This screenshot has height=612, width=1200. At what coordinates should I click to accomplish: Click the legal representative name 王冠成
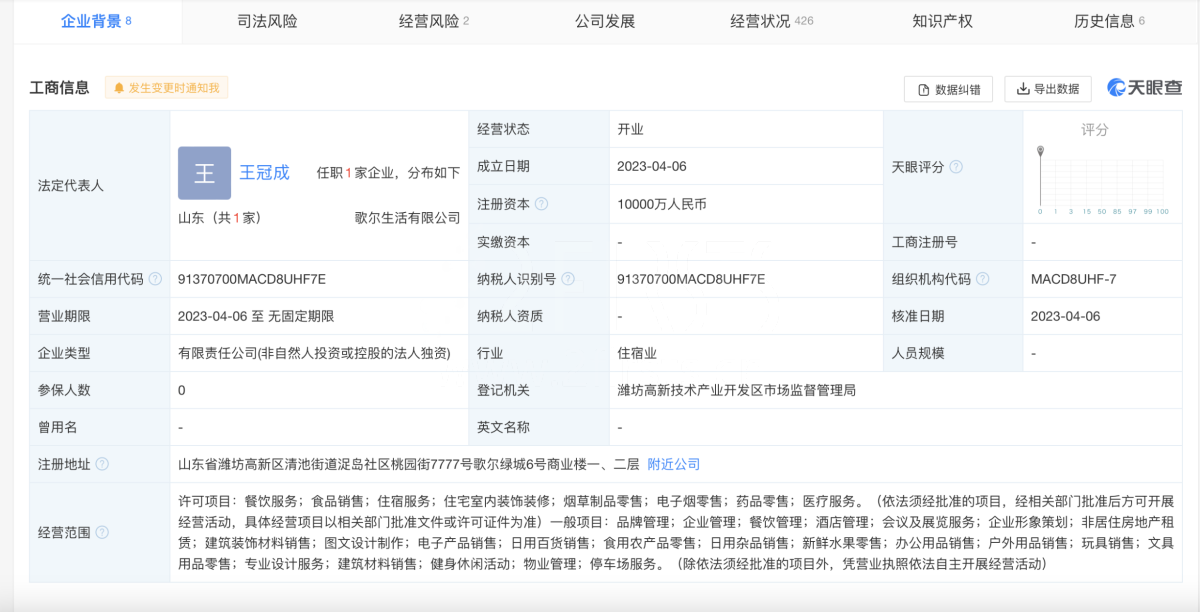265,172
